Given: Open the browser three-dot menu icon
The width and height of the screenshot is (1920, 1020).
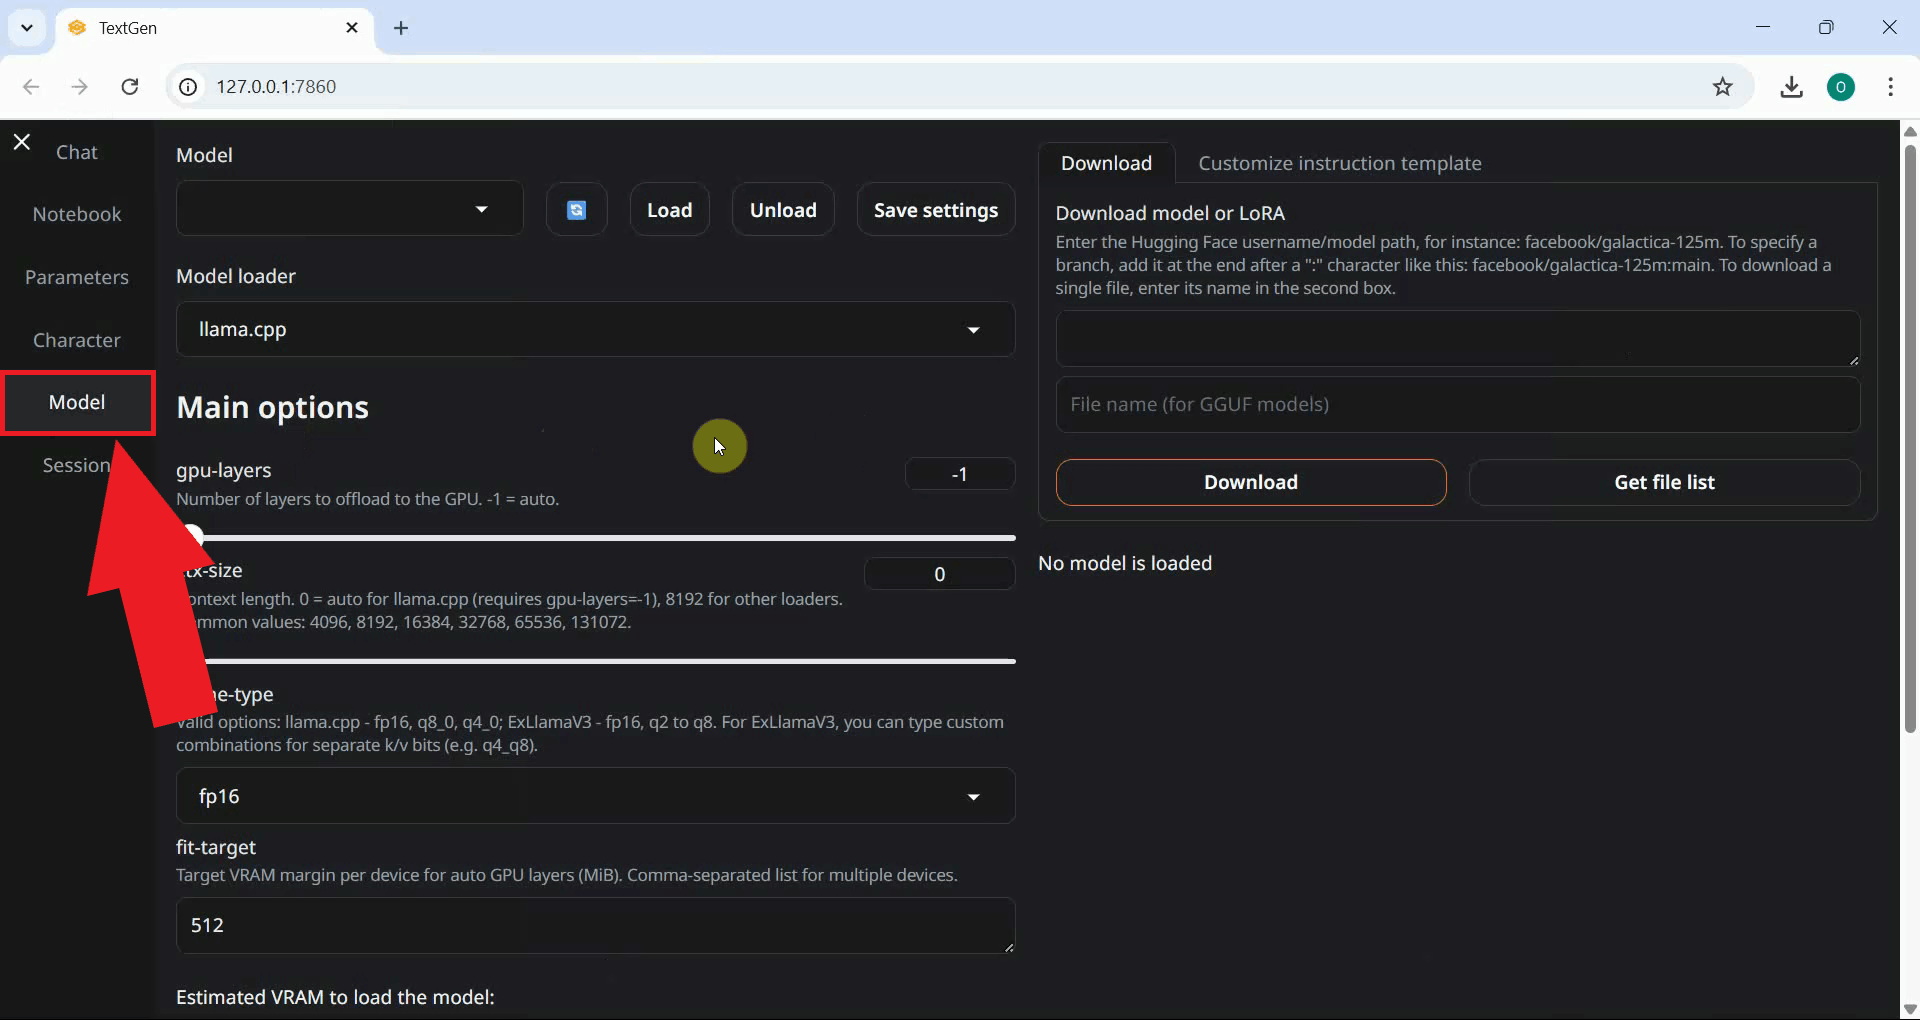Looking at the screenshot, I should (1891, 86).
